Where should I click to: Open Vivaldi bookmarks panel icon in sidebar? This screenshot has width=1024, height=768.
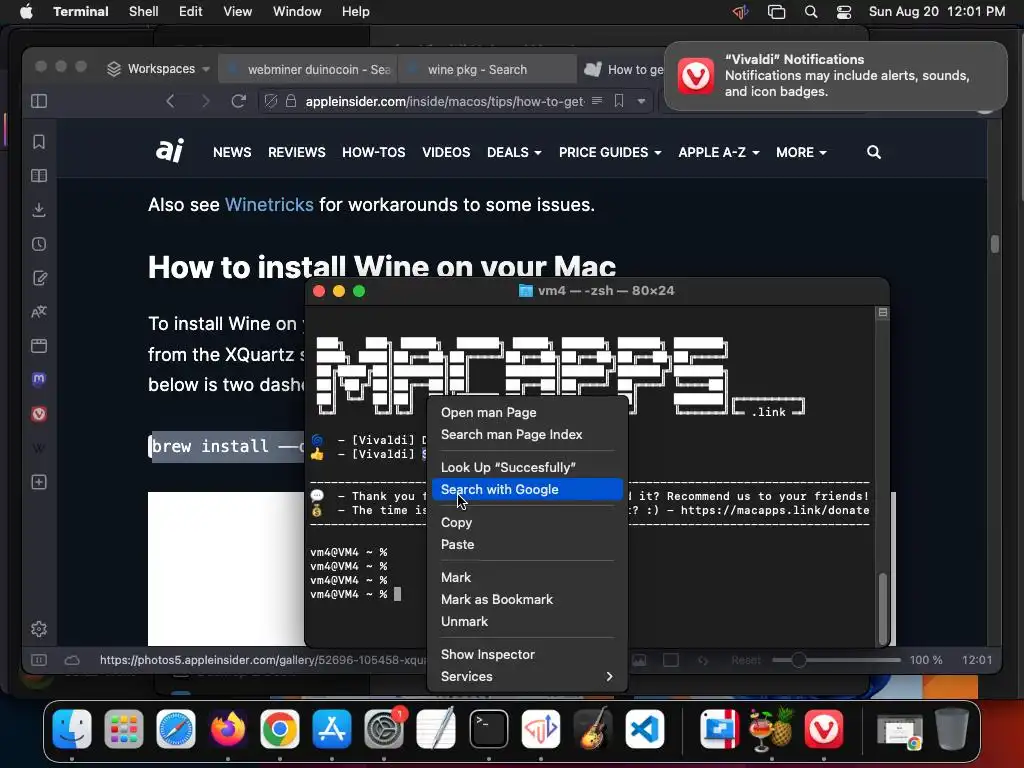point(39,142)
